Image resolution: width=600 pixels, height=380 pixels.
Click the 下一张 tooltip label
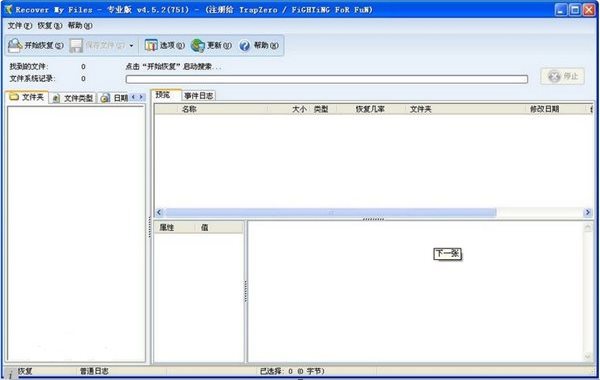pyautogui.click(x=447, y=253)
